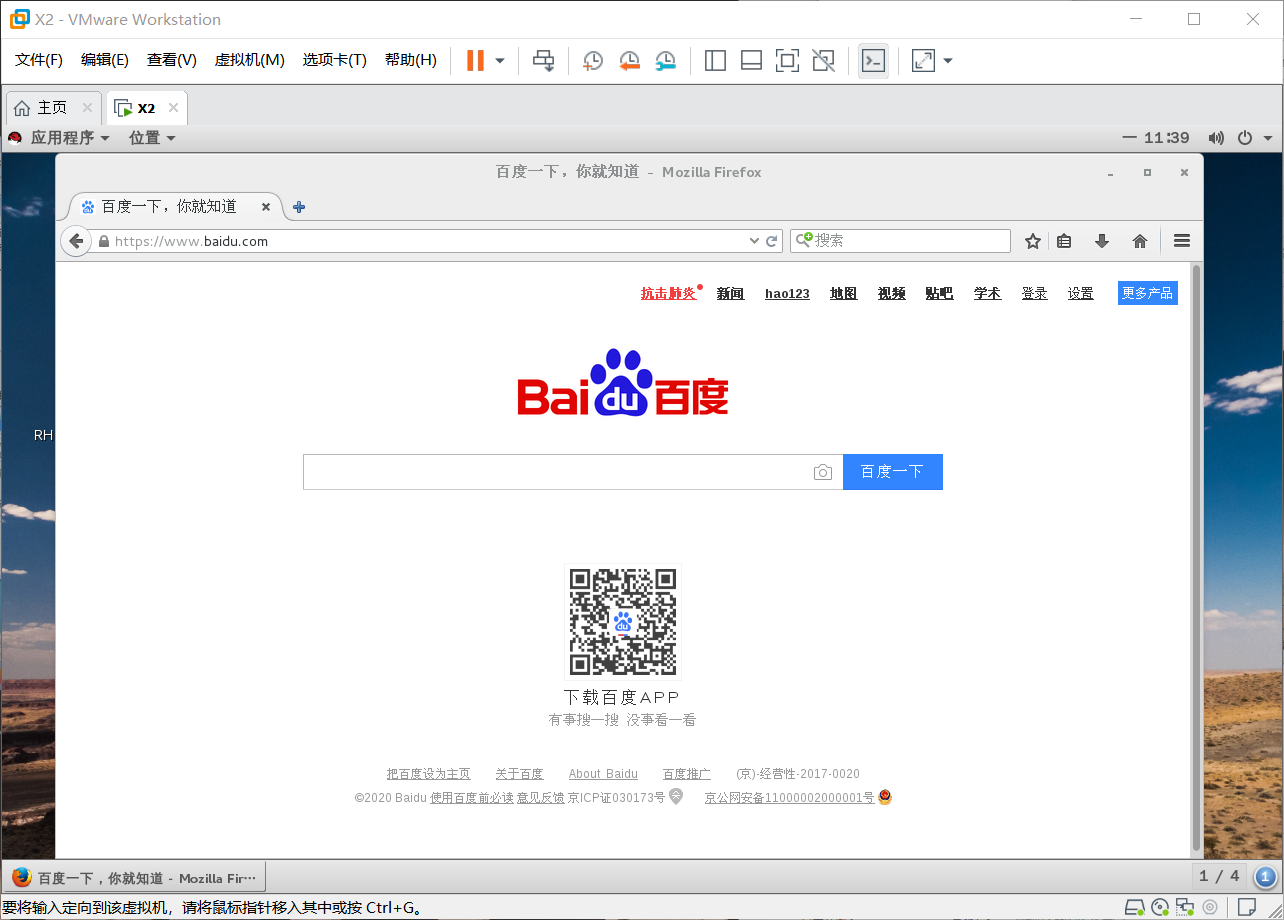Click the 百度一下 search button

[x=893, y=472]
